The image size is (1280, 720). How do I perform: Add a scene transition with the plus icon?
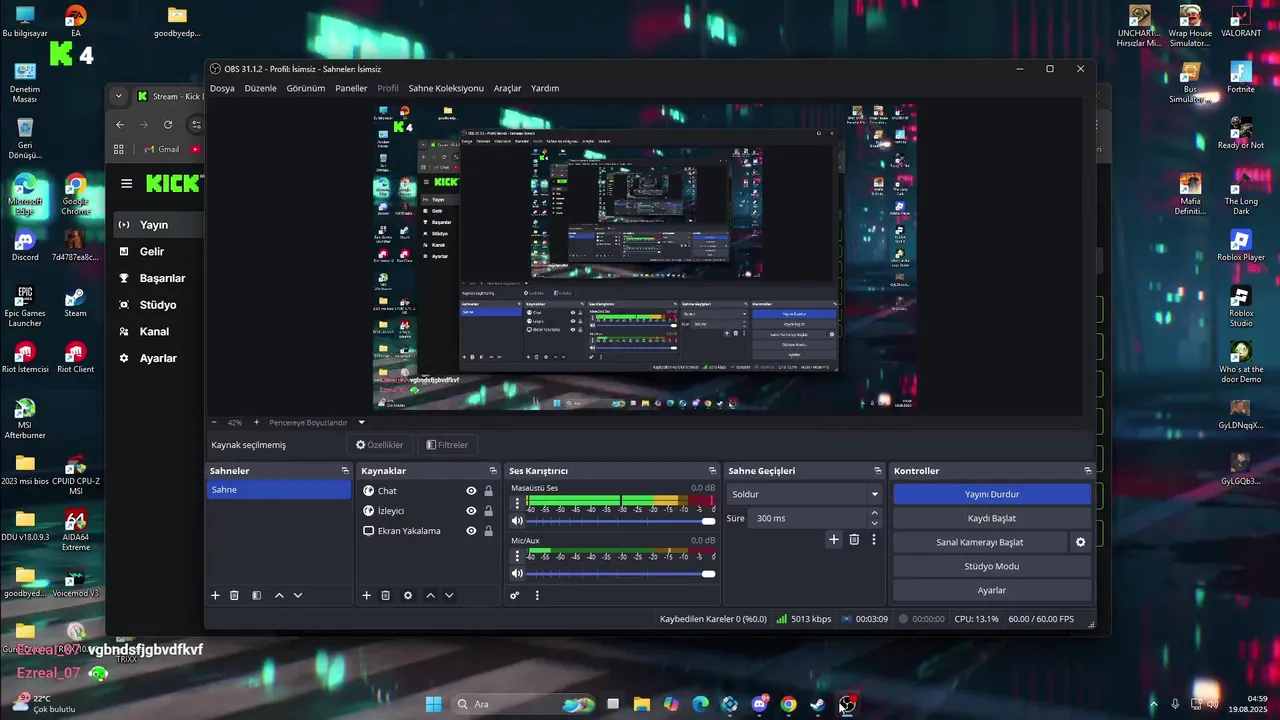click(x=834, y=539)
